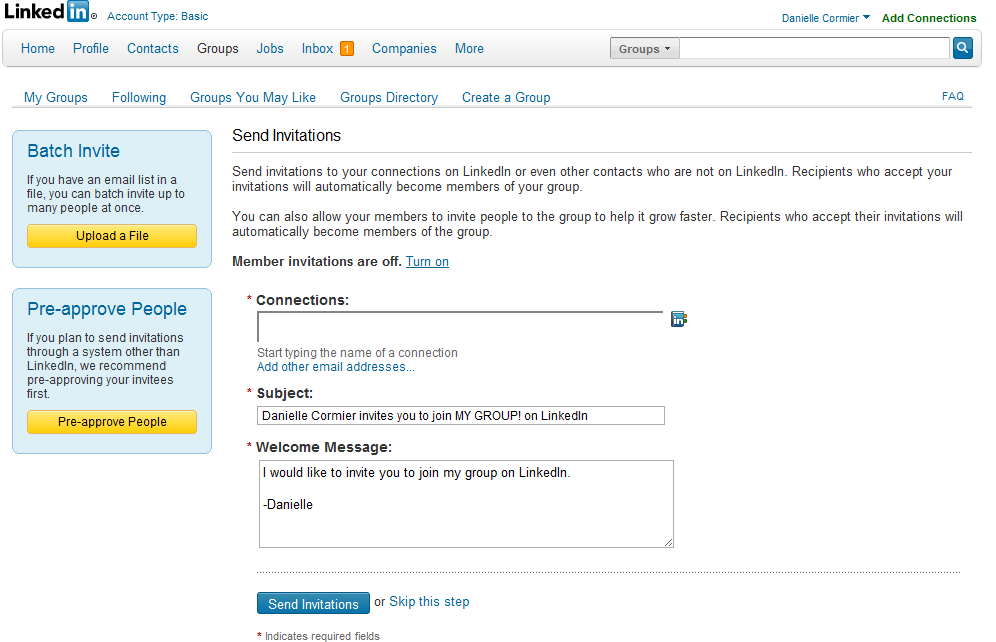Click the 'Indicates required fields' note
This screenshot has height=642, width=996.
[x=322, y=636]
